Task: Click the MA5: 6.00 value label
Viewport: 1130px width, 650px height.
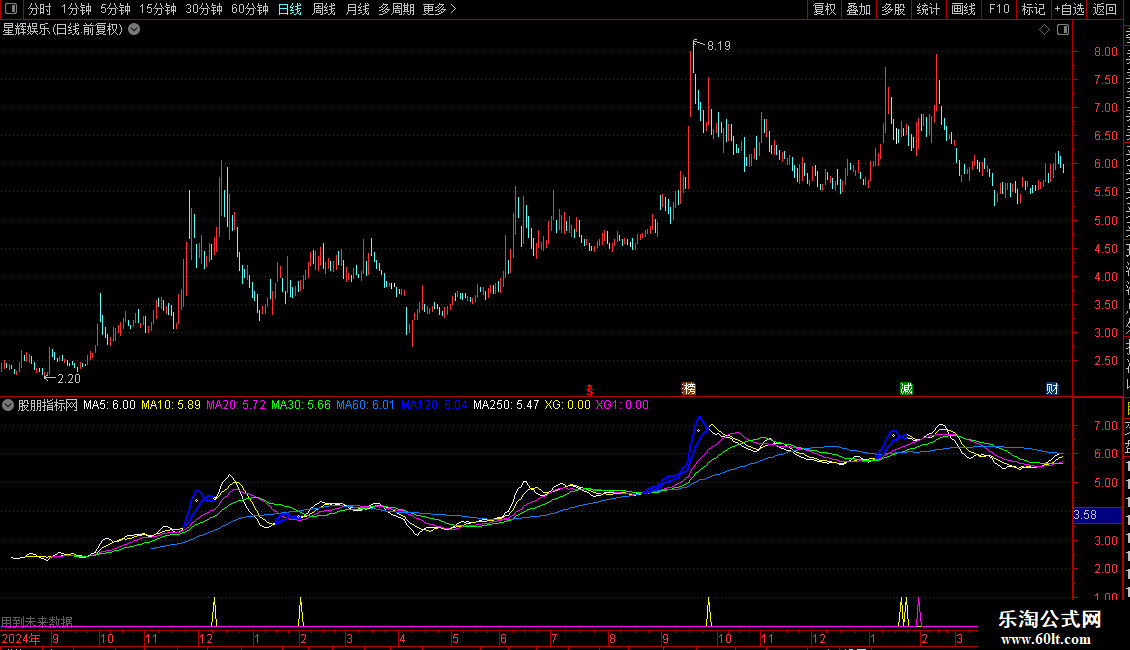Action: 109,405
